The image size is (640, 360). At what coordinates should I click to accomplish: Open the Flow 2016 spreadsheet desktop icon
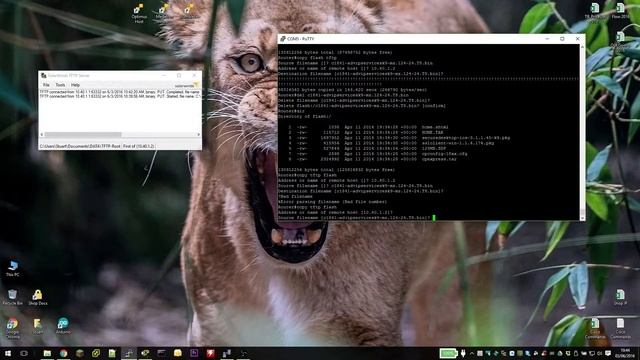pos(620,11)
